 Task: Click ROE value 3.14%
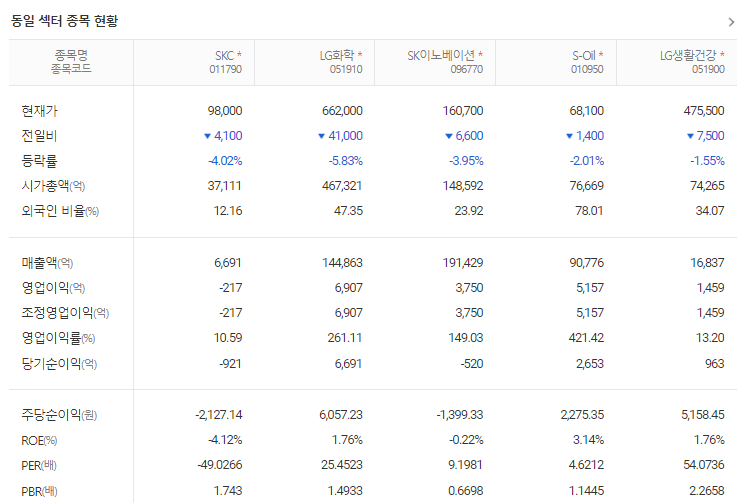click(589, 440)
